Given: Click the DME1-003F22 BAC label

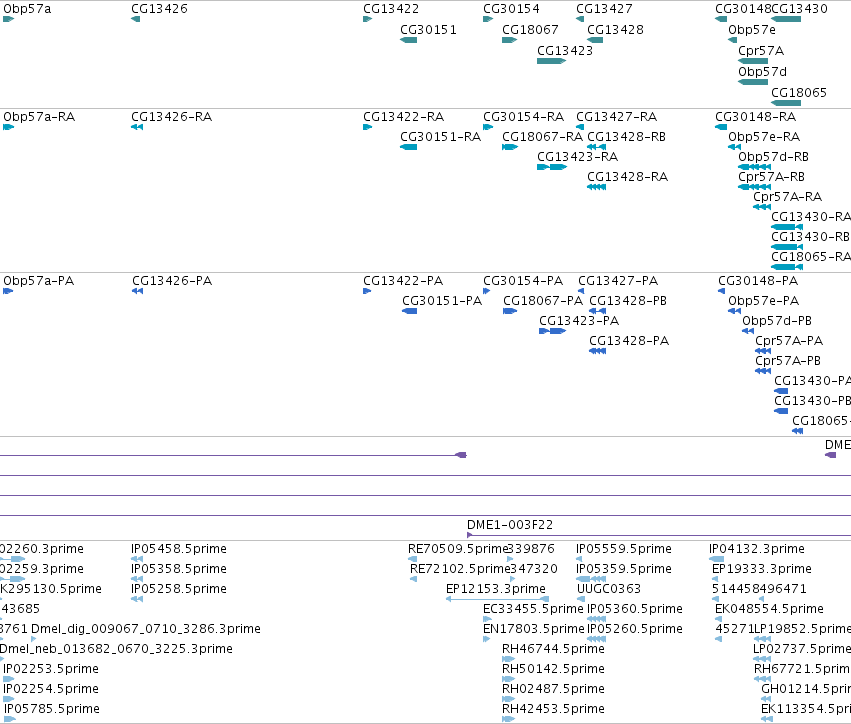Looking at the screenshot, I should tap(510, 525).
